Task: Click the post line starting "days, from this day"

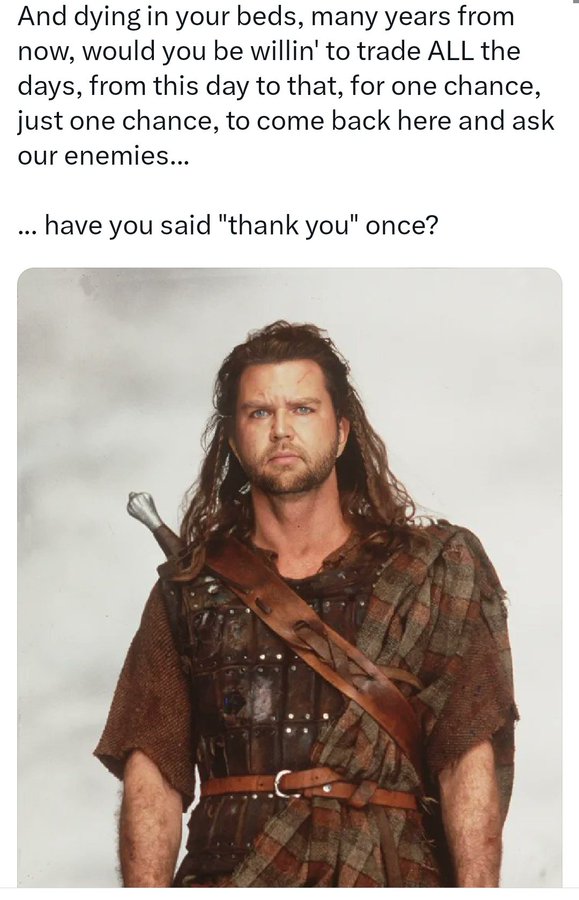Action: [x=279, y=86]
